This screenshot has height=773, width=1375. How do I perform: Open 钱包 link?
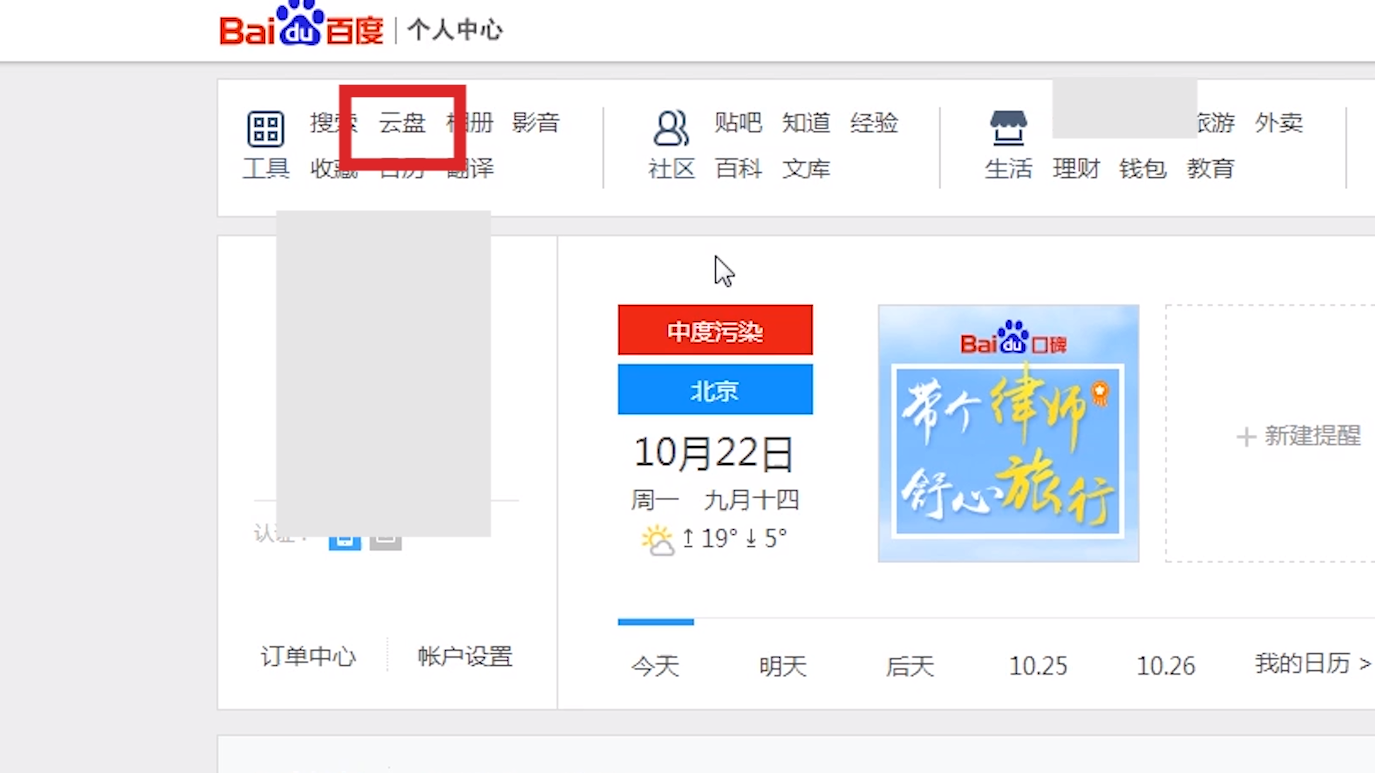point(1143,169)
